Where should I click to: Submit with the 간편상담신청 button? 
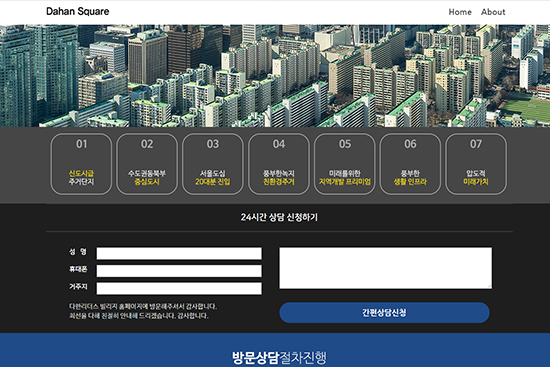click(x=384, y=313)
